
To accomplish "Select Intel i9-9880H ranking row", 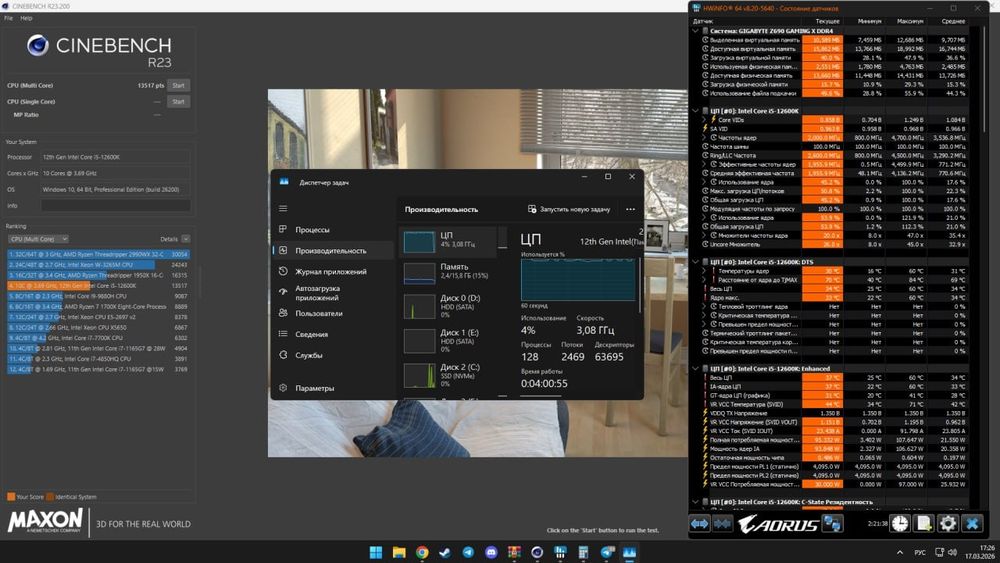I will click(x=98, y=296).
